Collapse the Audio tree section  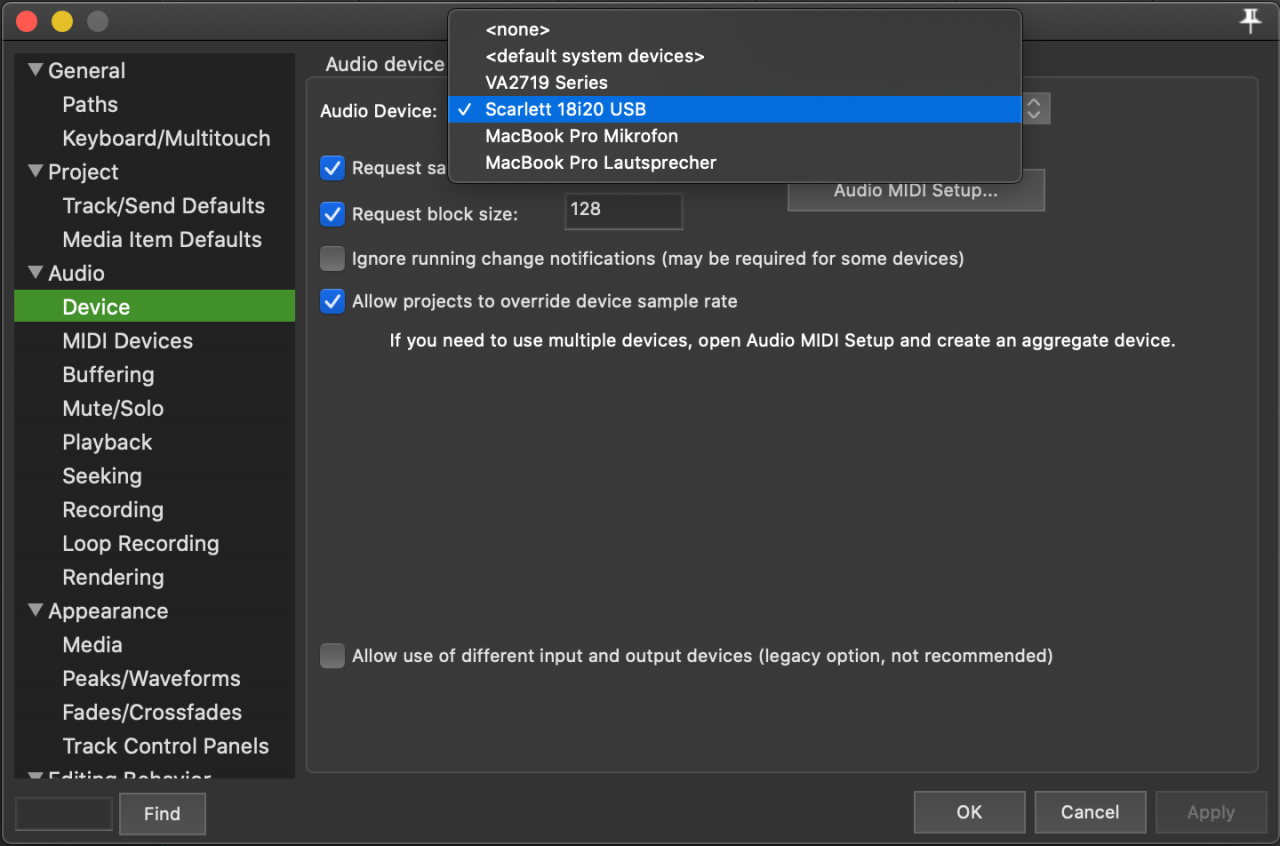pos(36,272)
